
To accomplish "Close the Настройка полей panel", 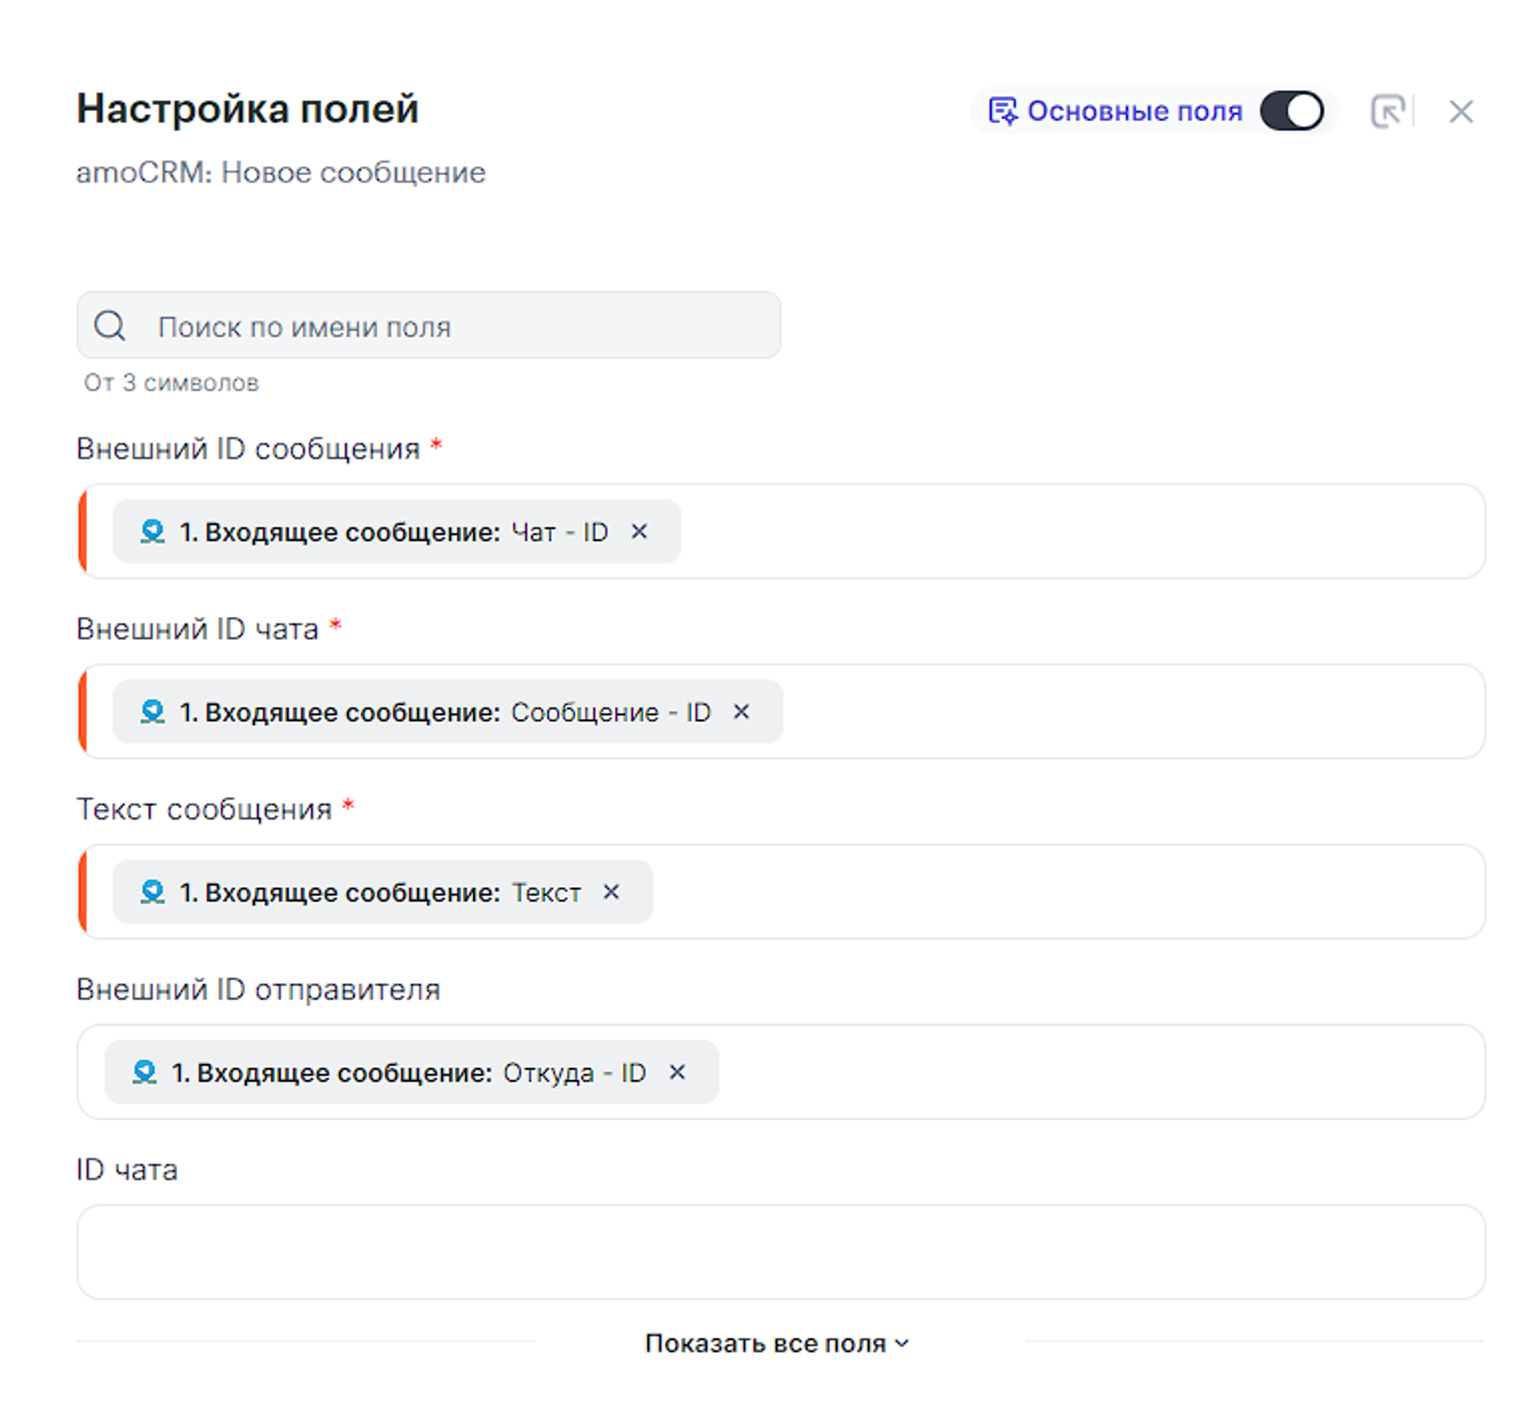I will (x=1461, y=112).
